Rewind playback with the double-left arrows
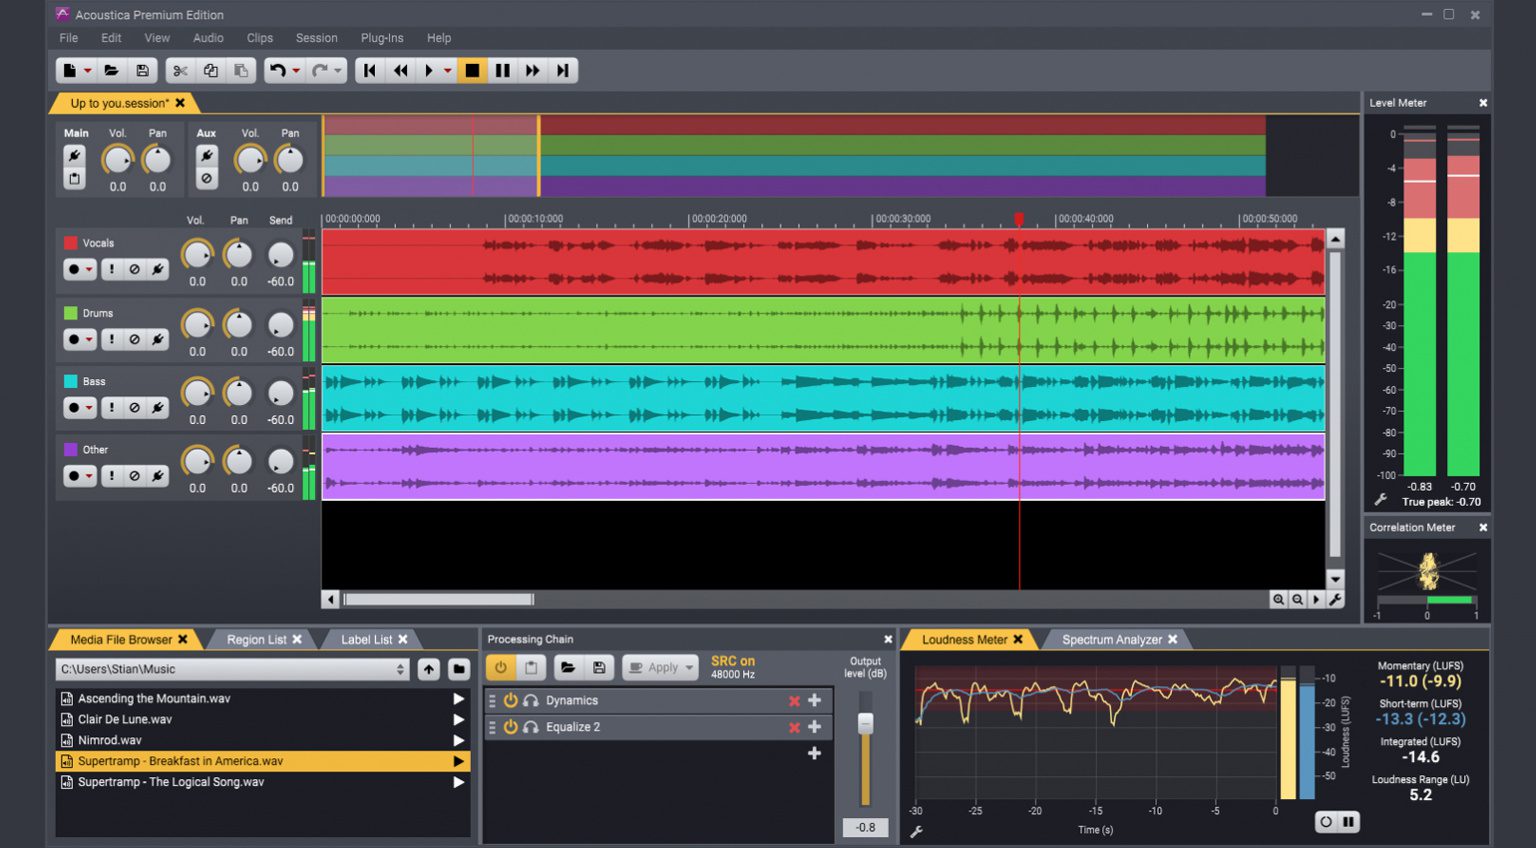 401,70
